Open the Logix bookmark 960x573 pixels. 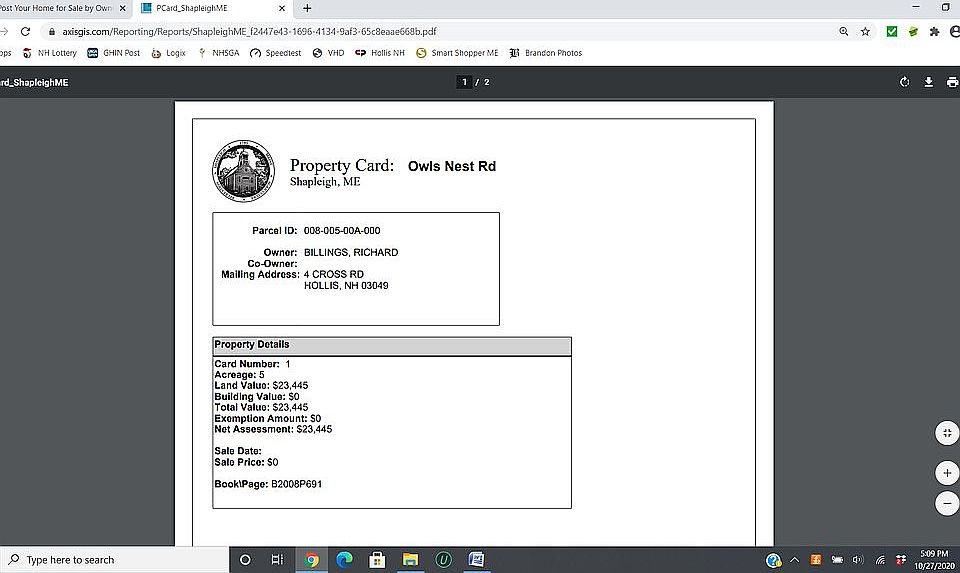coord(168,53)
